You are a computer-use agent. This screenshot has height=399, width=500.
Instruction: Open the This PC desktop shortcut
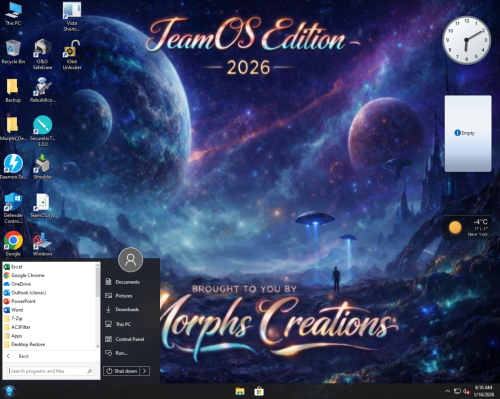[13, 14]
